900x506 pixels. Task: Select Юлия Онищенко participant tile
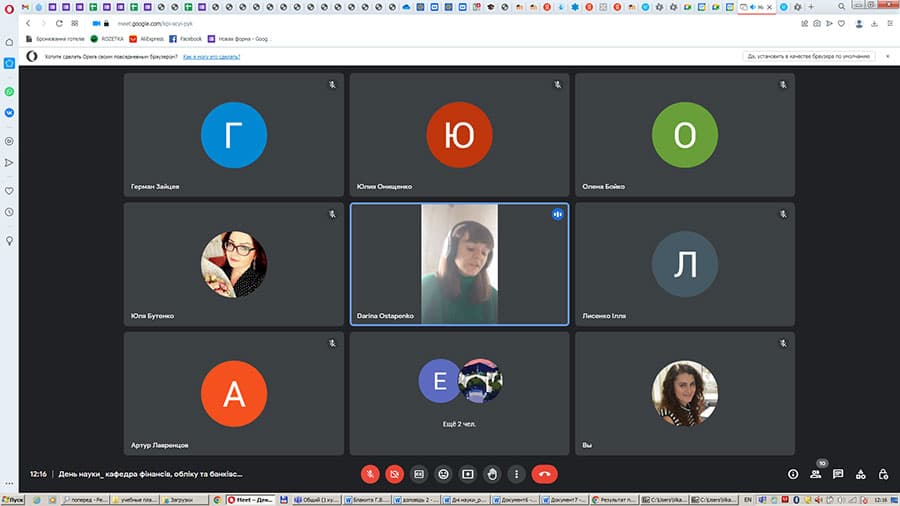[x=459, y=135]
